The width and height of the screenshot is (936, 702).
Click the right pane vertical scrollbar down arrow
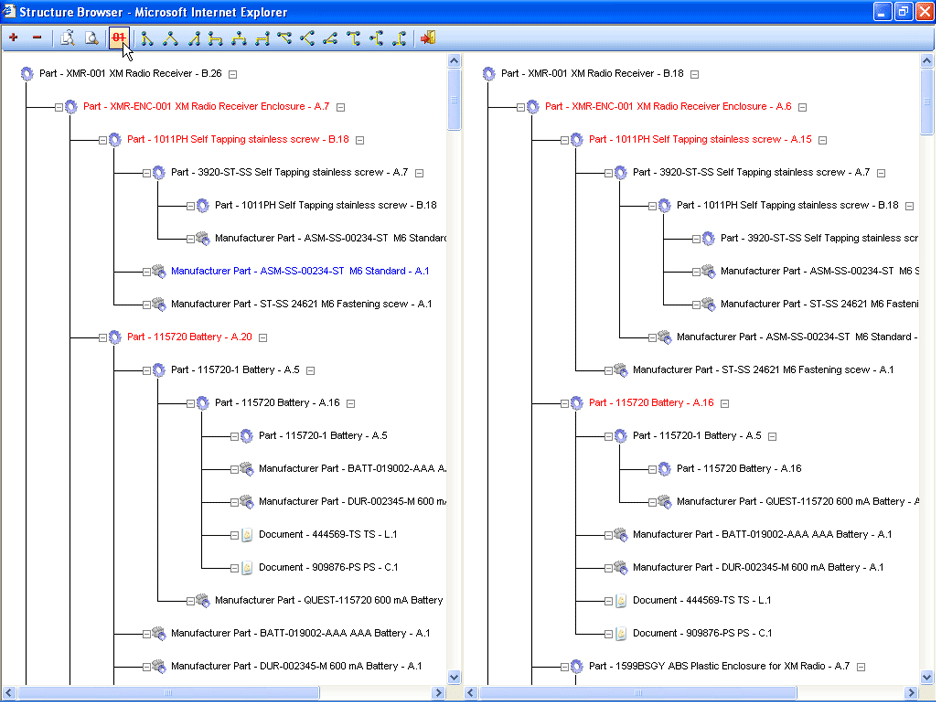pos(925,676)
